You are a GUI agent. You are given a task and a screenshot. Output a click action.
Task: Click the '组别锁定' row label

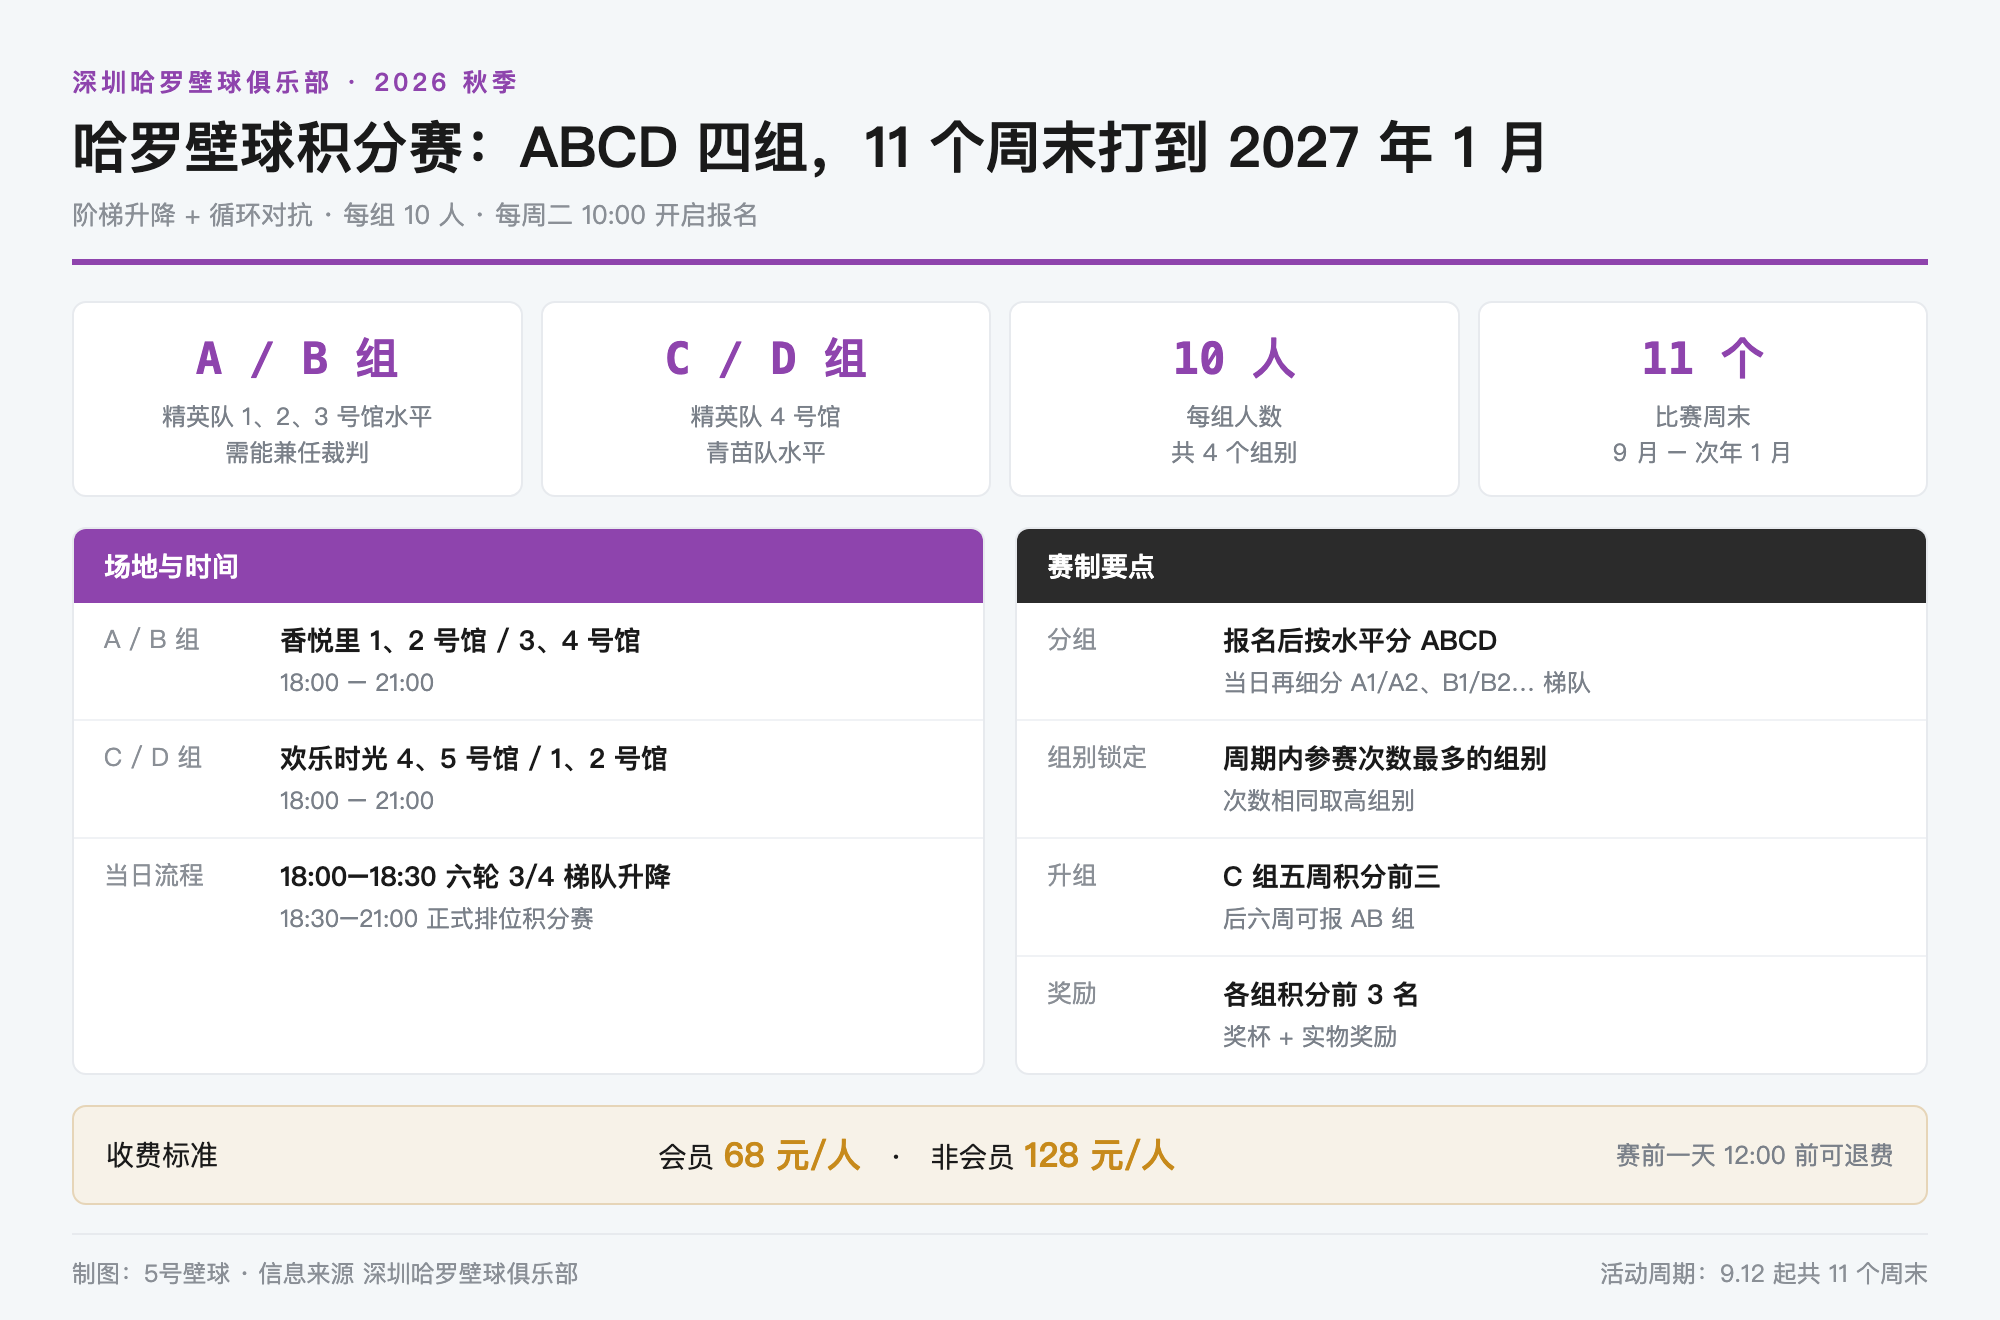point(1097,757)
